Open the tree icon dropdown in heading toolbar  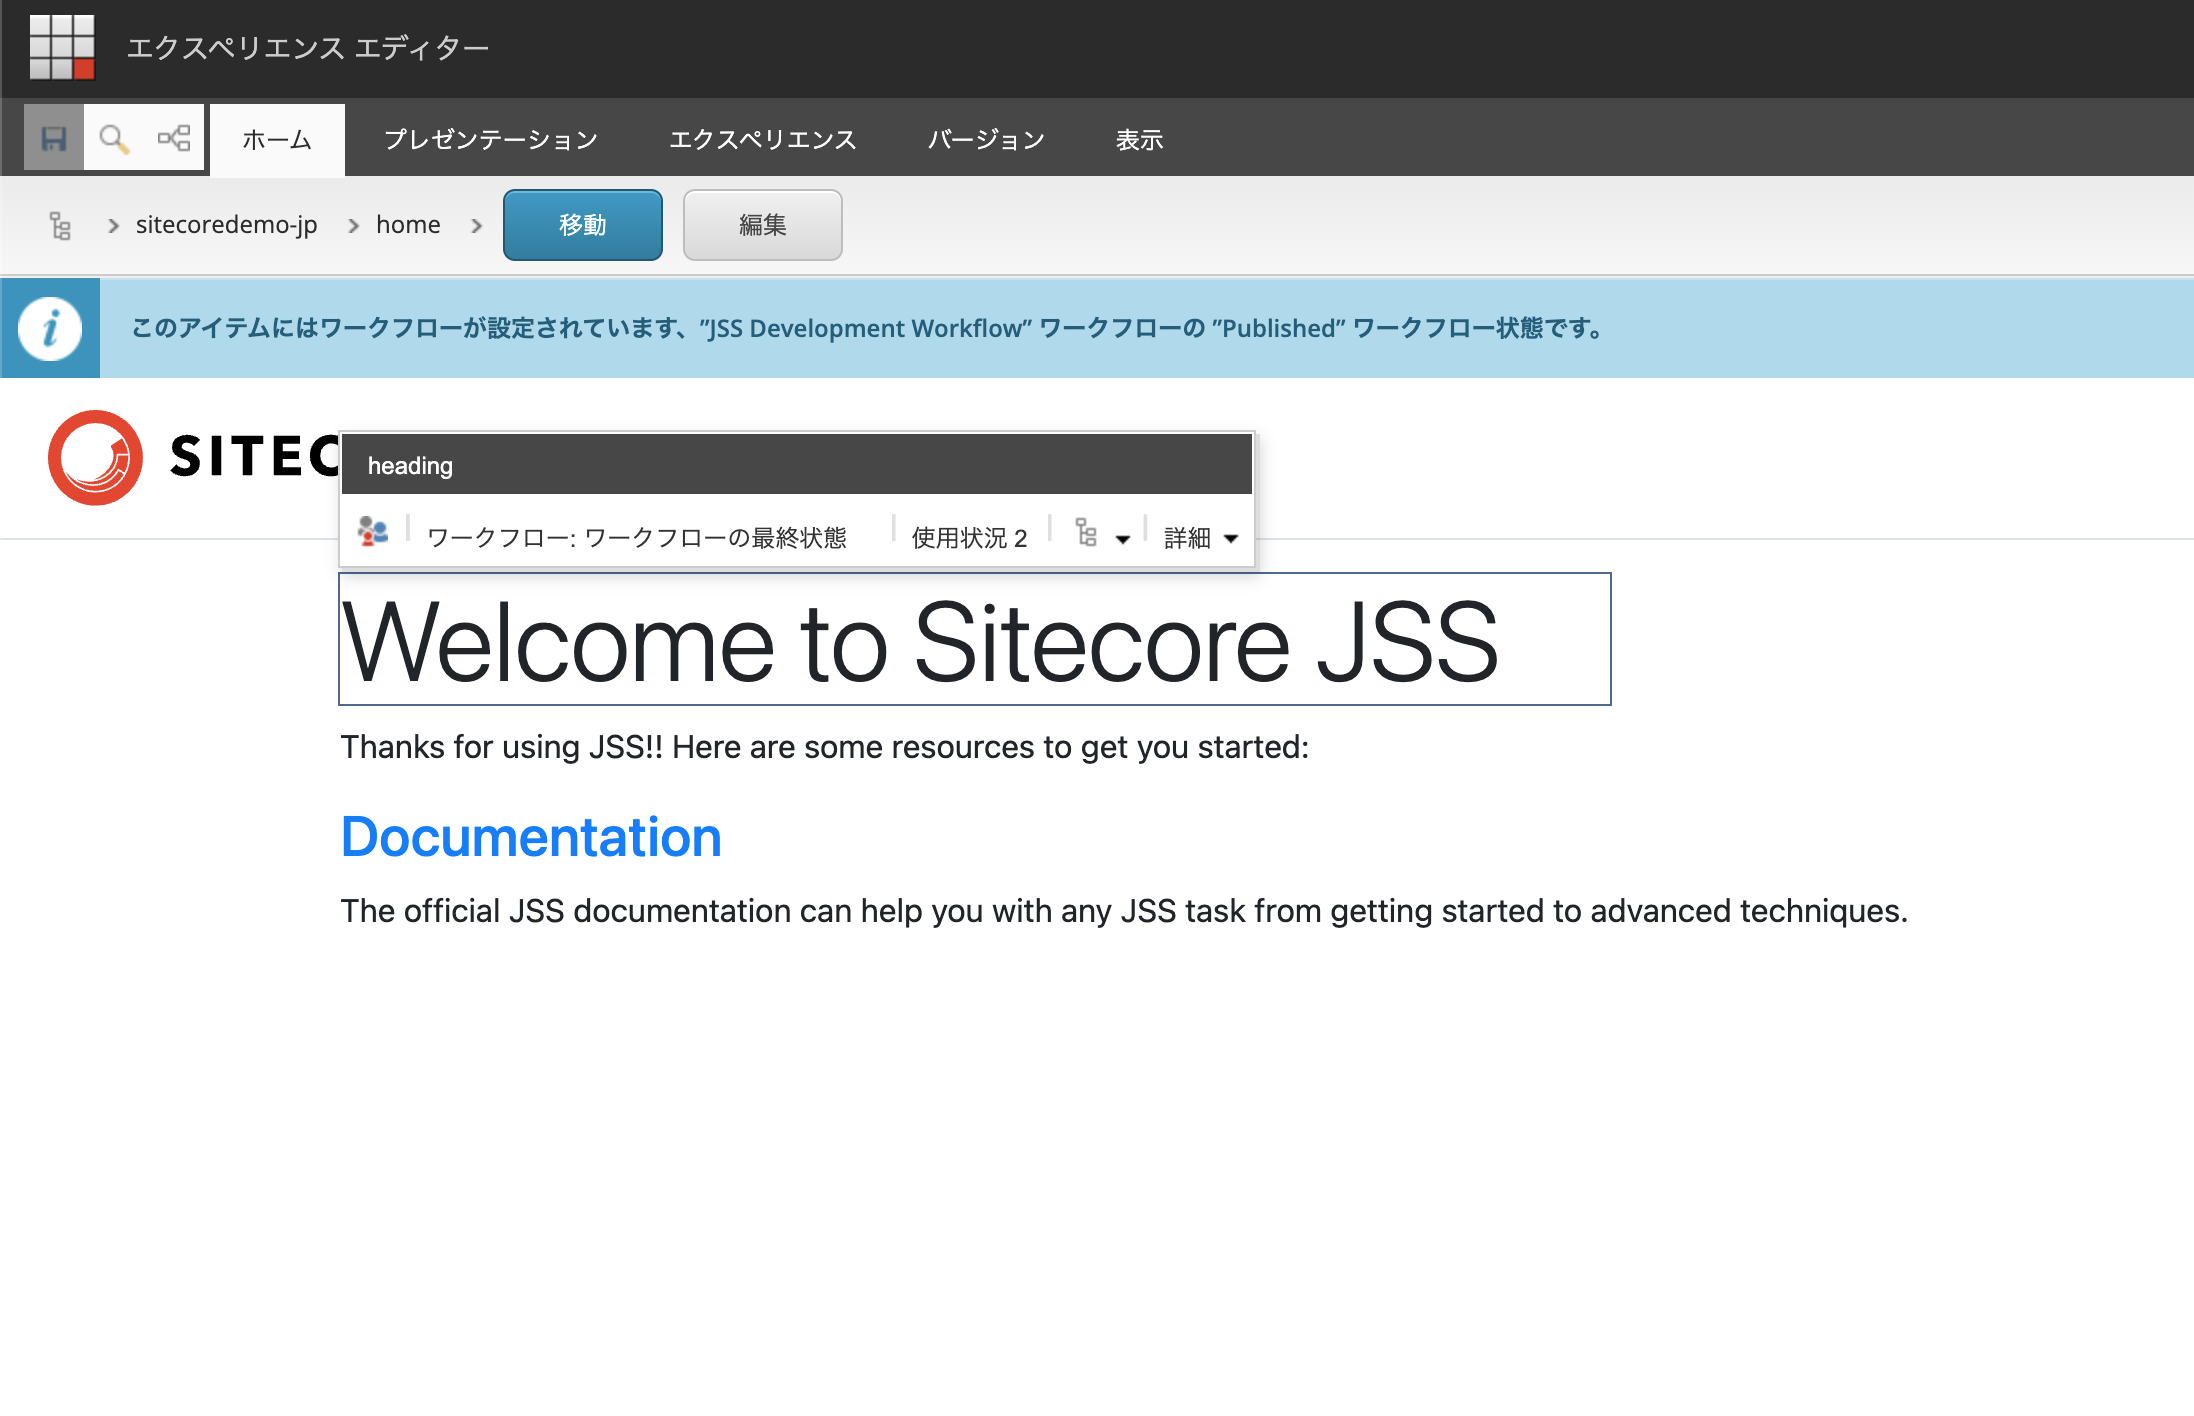coord(1102,535)
